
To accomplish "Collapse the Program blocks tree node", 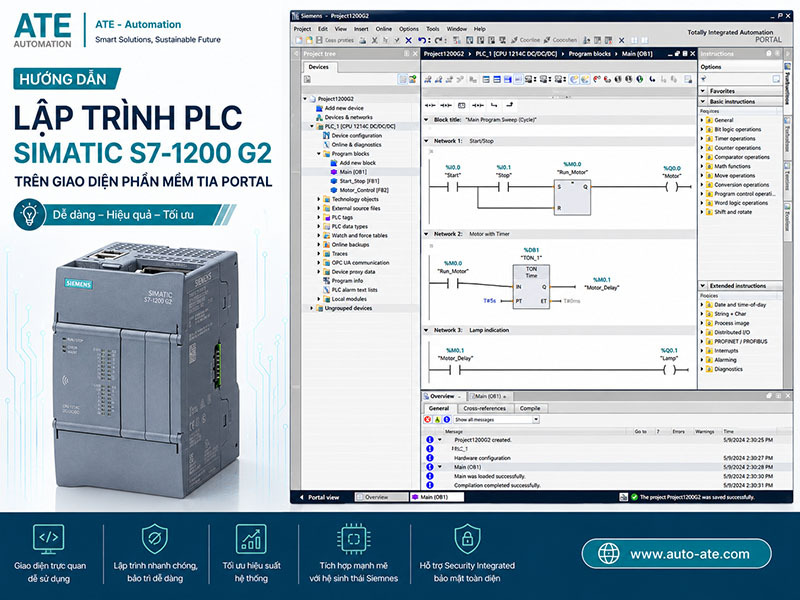I will point(319,154).
